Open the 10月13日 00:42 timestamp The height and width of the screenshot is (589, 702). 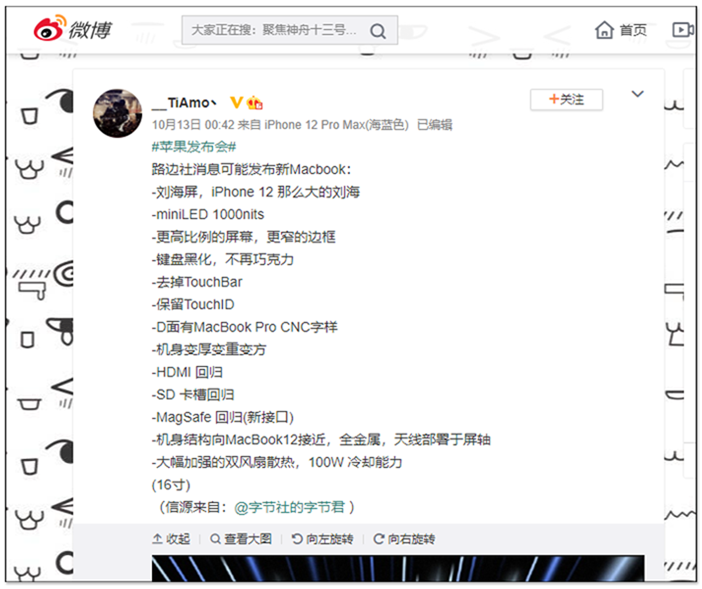[193, 124]
